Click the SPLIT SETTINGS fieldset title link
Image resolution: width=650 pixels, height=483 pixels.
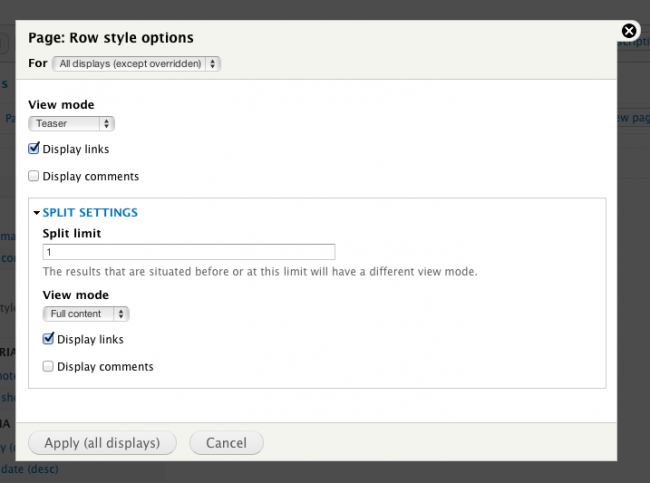90,213
